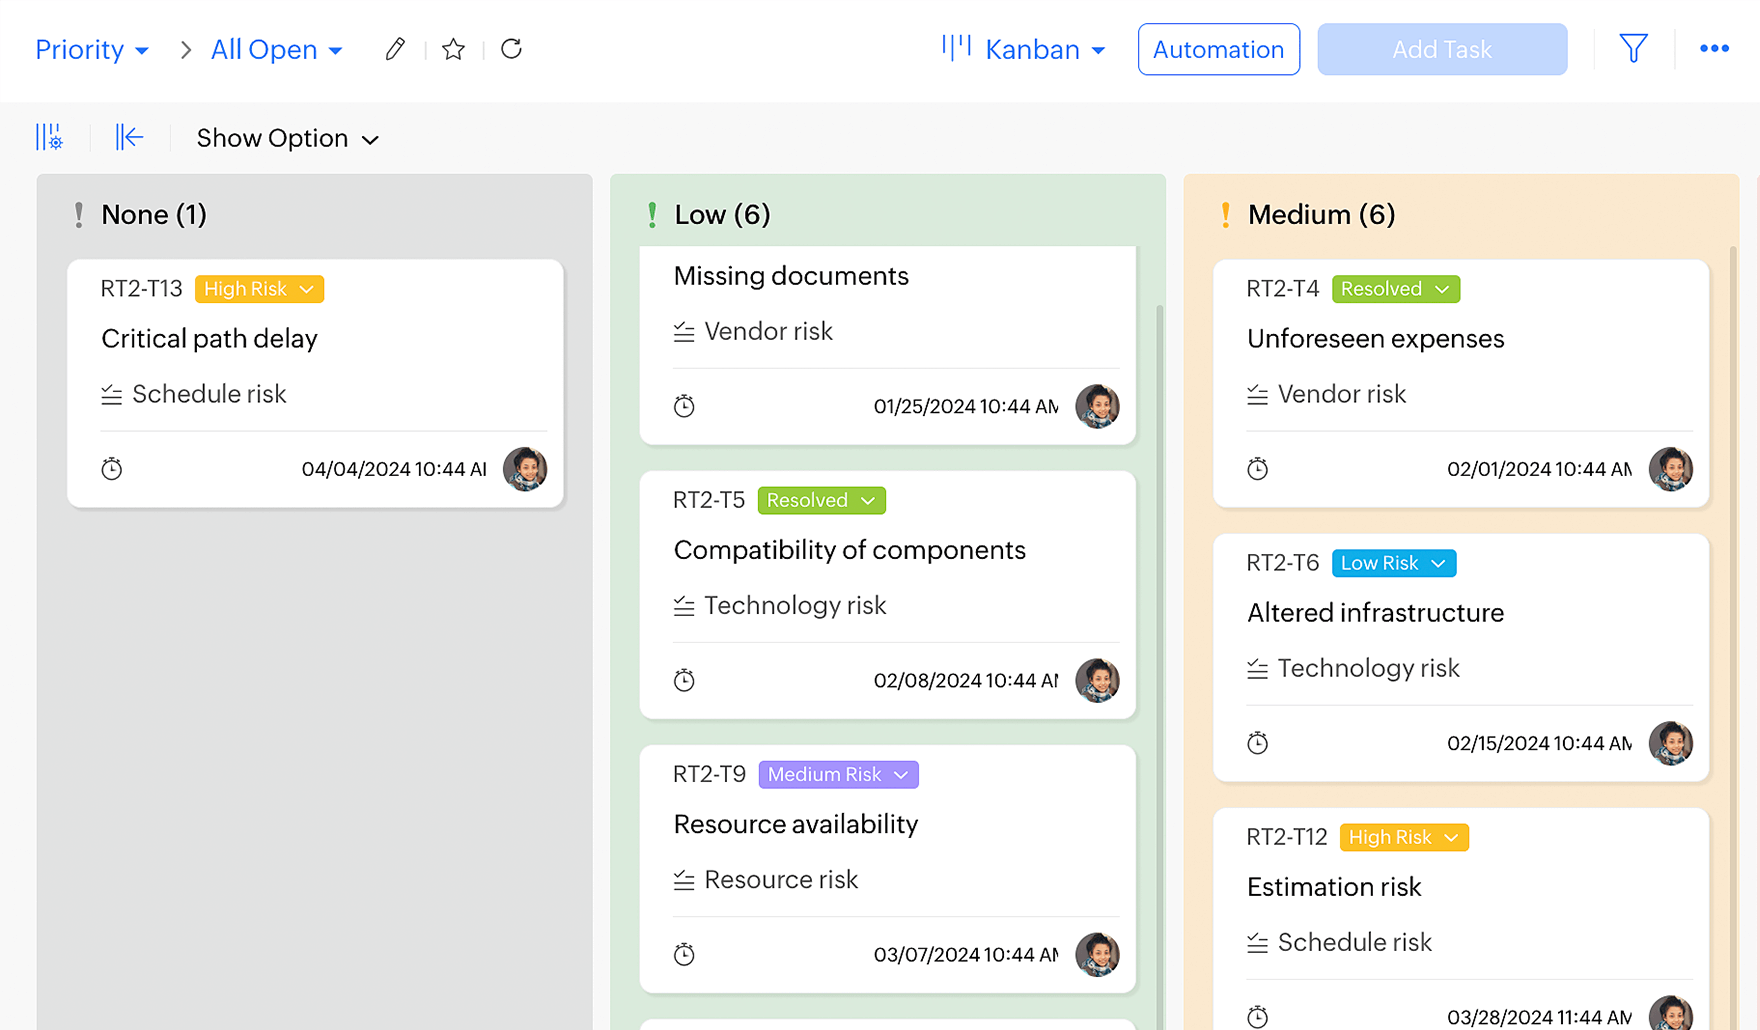Click the pencil edit view icon
Screen dimensions: 1760x1030
395,49
